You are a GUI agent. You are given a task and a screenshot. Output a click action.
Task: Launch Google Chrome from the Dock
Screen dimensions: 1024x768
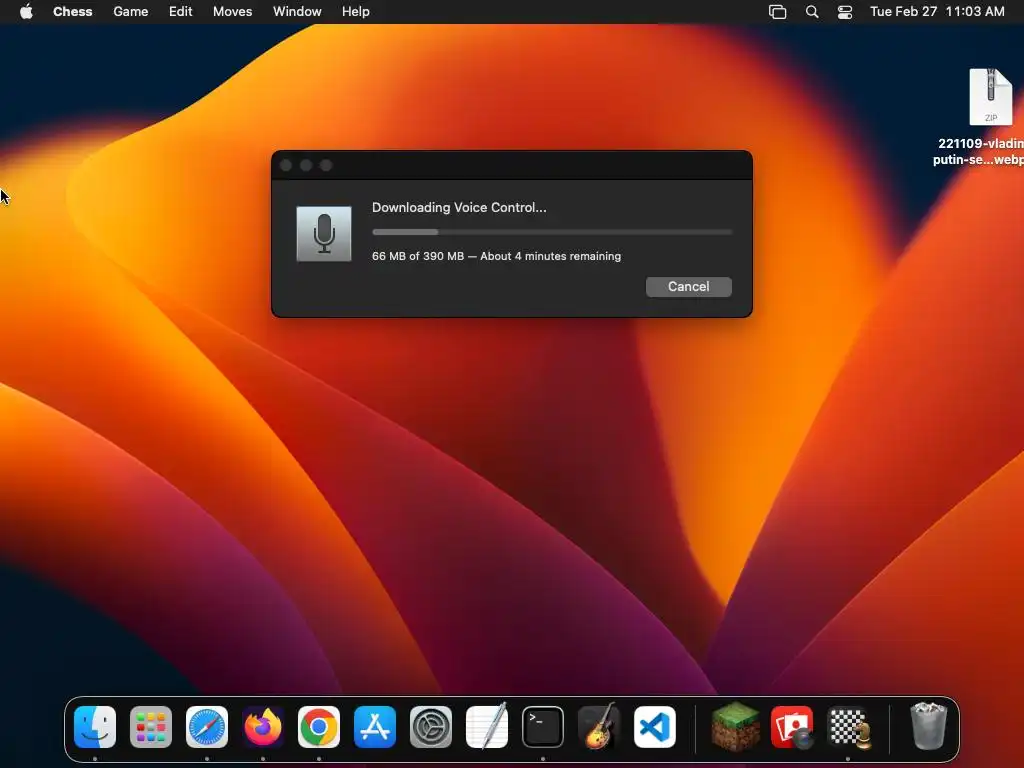pyautogui.click(x=319, y=727)
